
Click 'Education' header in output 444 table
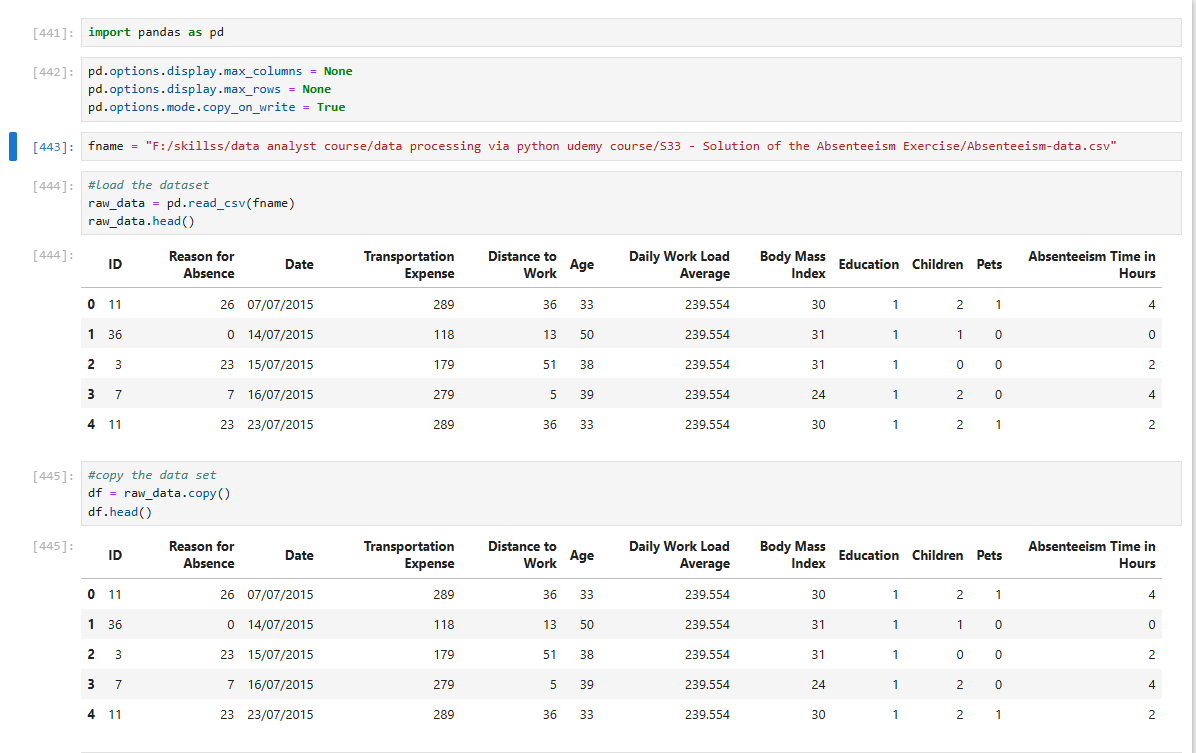(869, 265)
